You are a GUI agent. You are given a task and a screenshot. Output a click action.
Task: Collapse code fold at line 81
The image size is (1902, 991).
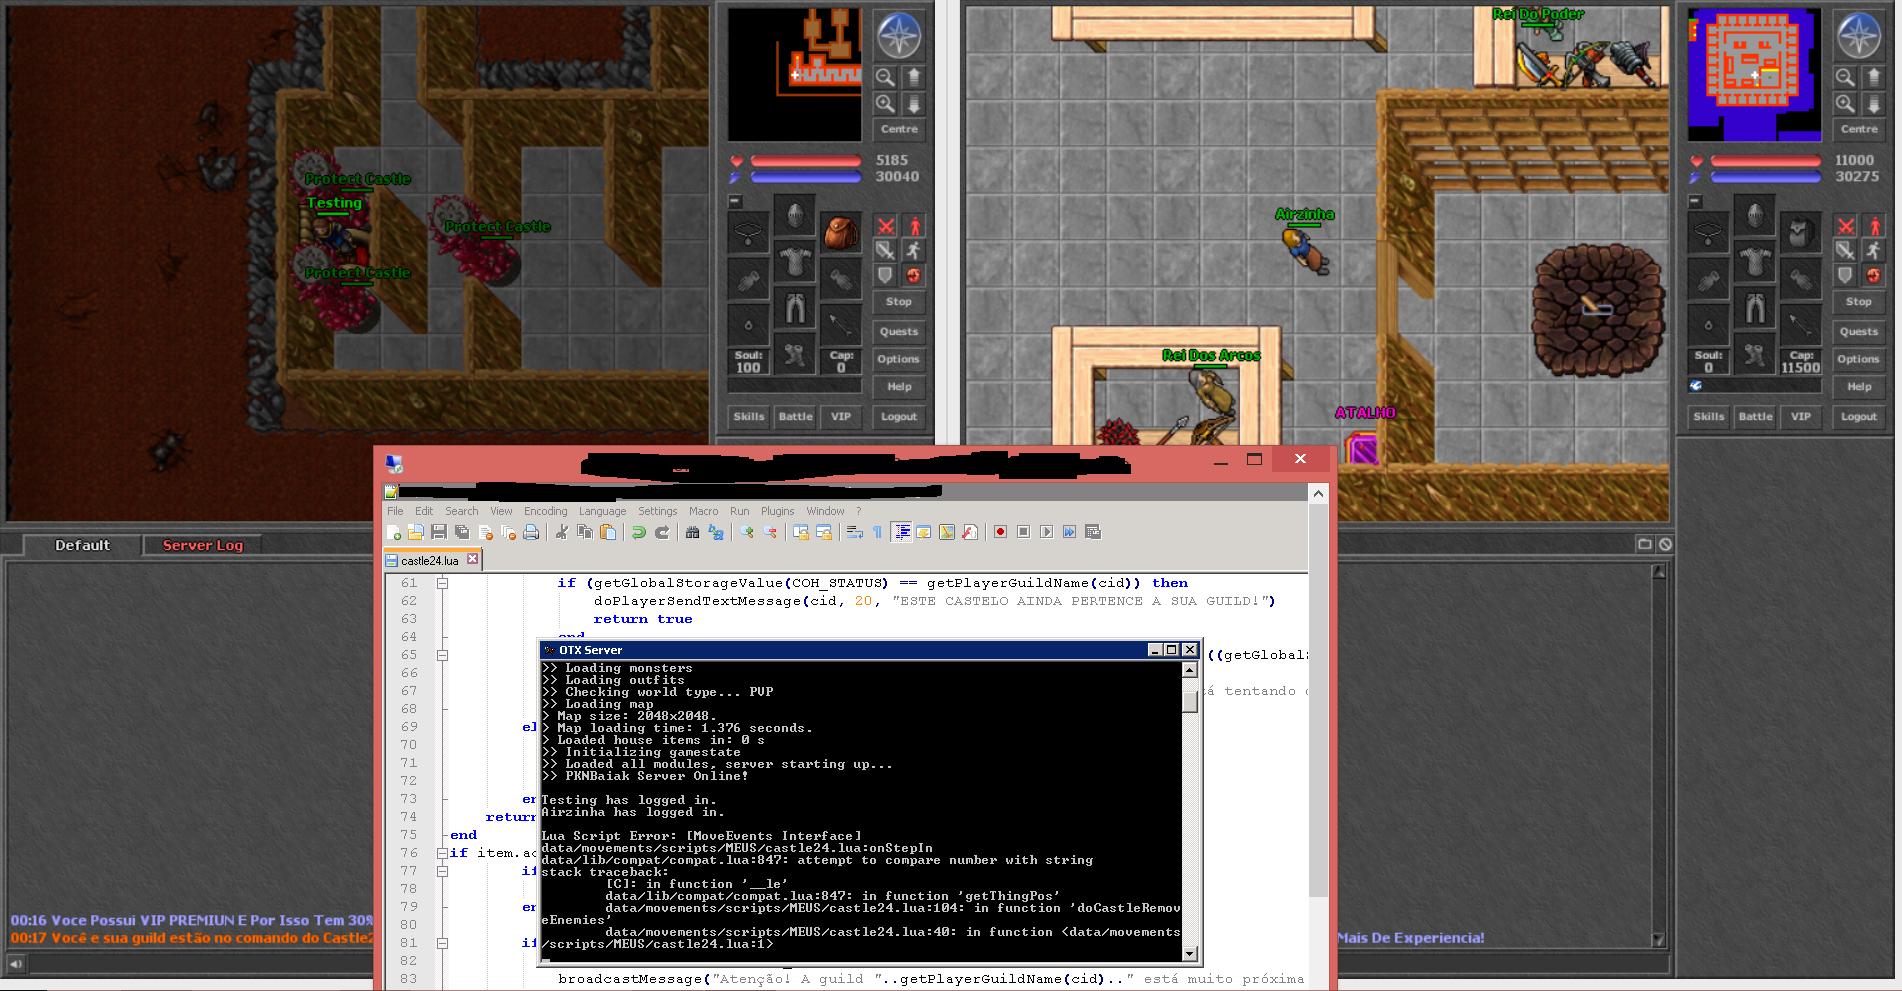tap(442, 943)
